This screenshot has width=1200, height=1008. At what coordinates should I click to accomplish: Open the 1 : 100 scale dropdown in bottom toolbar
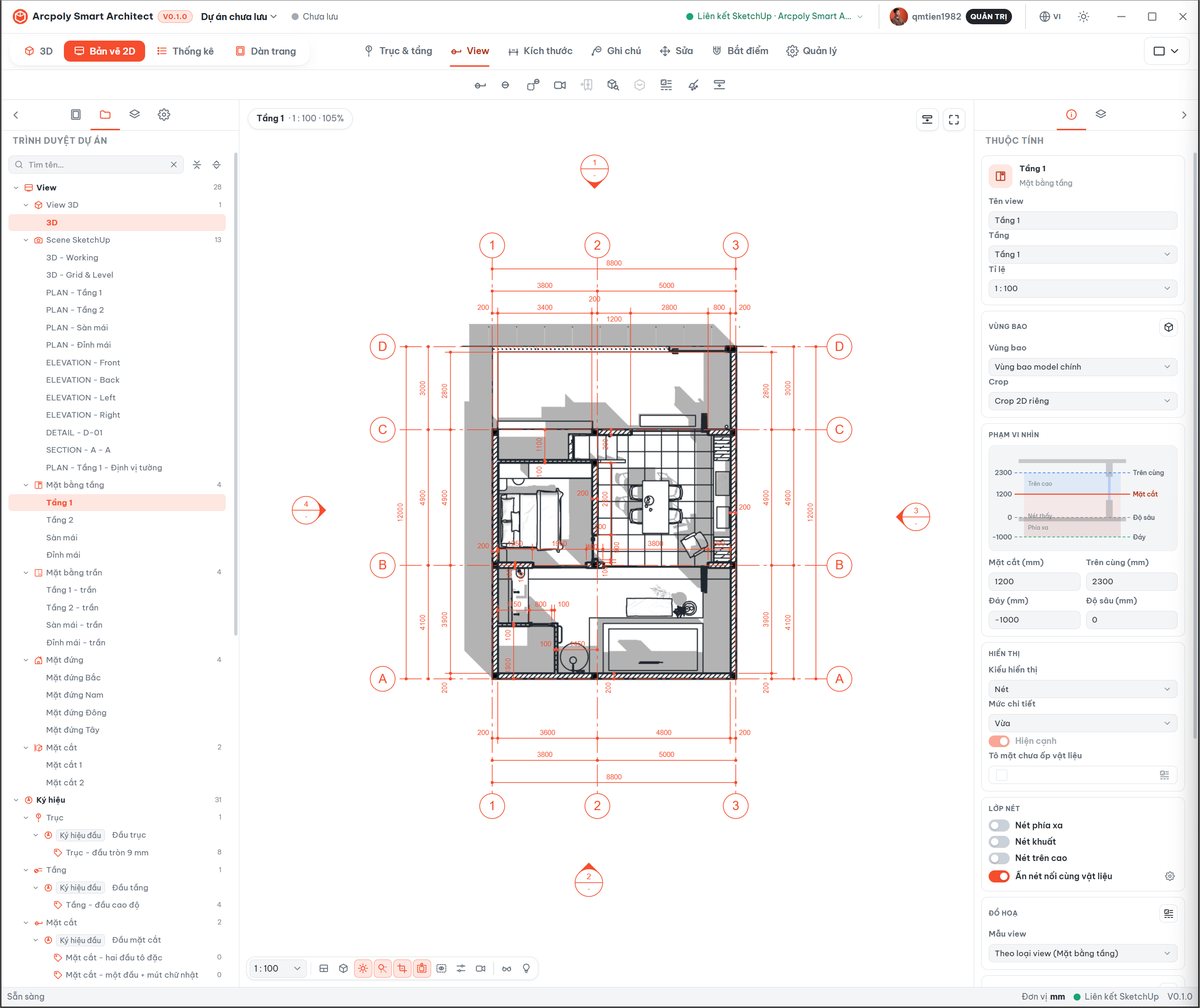278,968
